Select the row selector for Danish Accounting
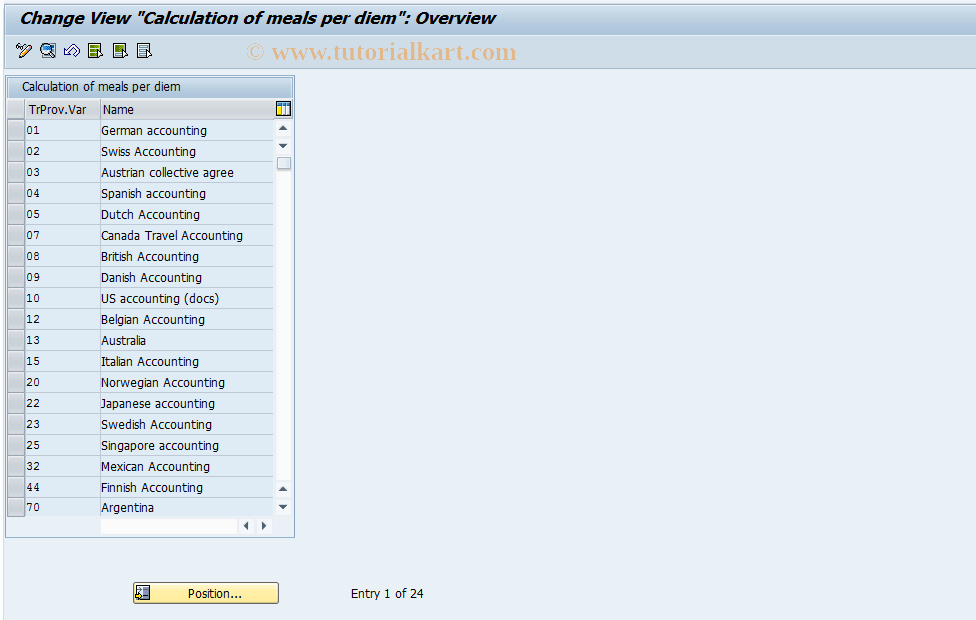 click(x=16, y=277)
